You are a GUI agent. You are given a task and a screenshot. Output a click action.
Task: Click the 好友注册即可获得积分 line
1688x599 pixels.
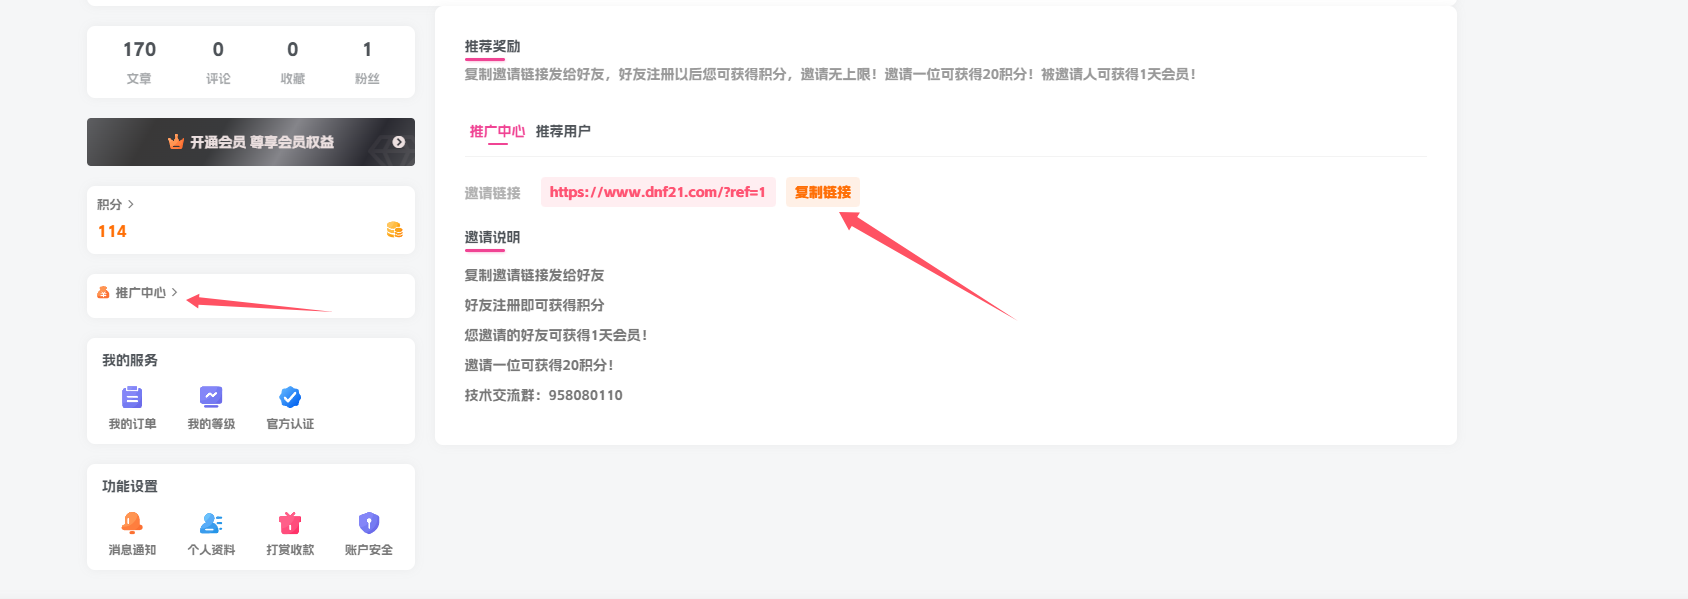(534, 305)
